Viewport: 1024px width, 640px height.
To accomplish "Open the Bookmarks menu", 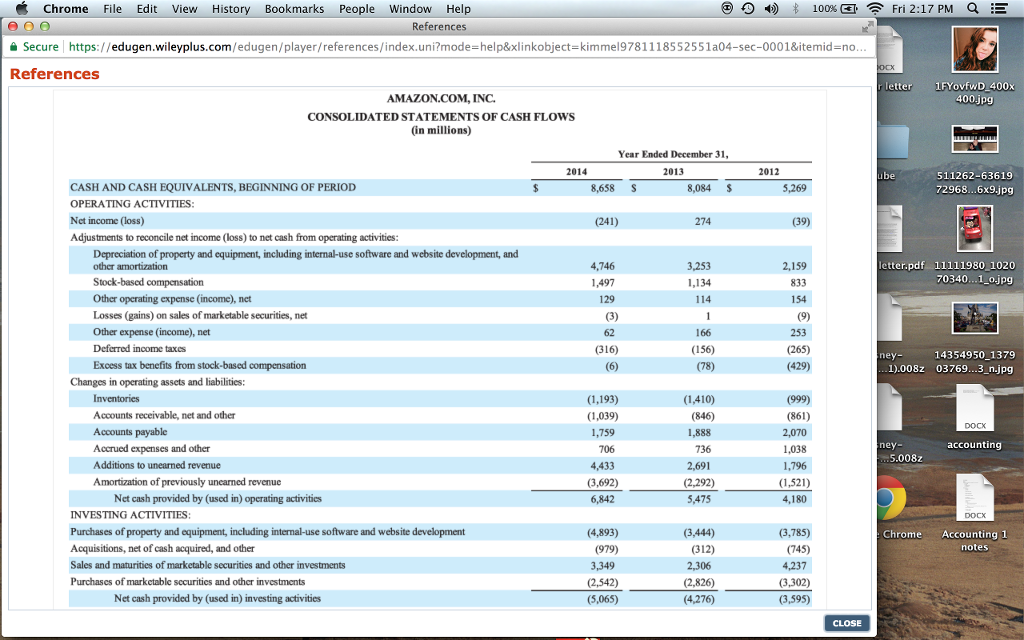I will pyautogui.click(x=294, y=8).
